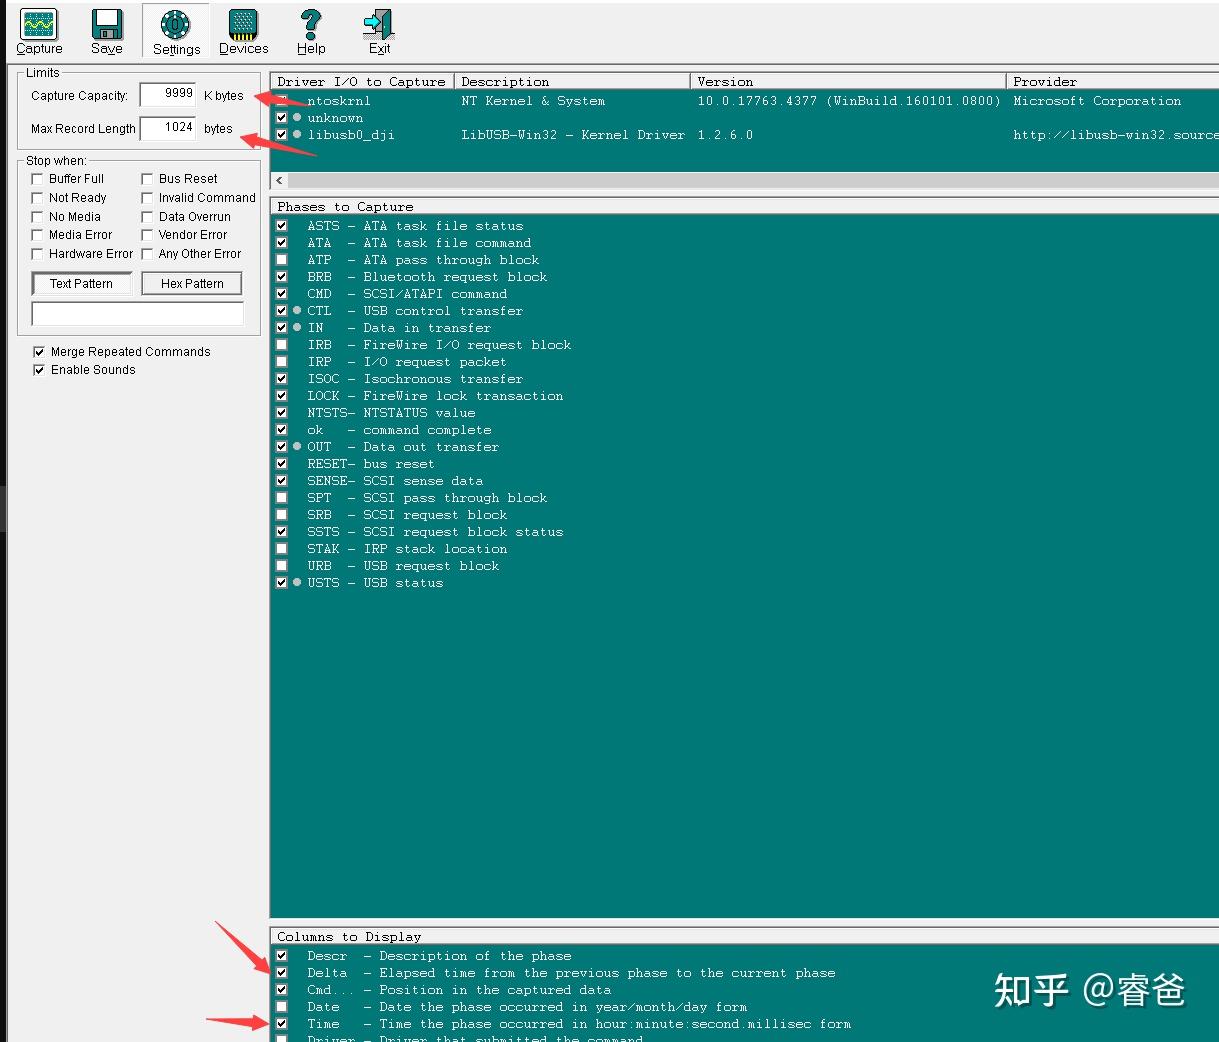Click the Text Pattern button
The width and height of the screenshot is (1219, 1042).
pos(82,284)
